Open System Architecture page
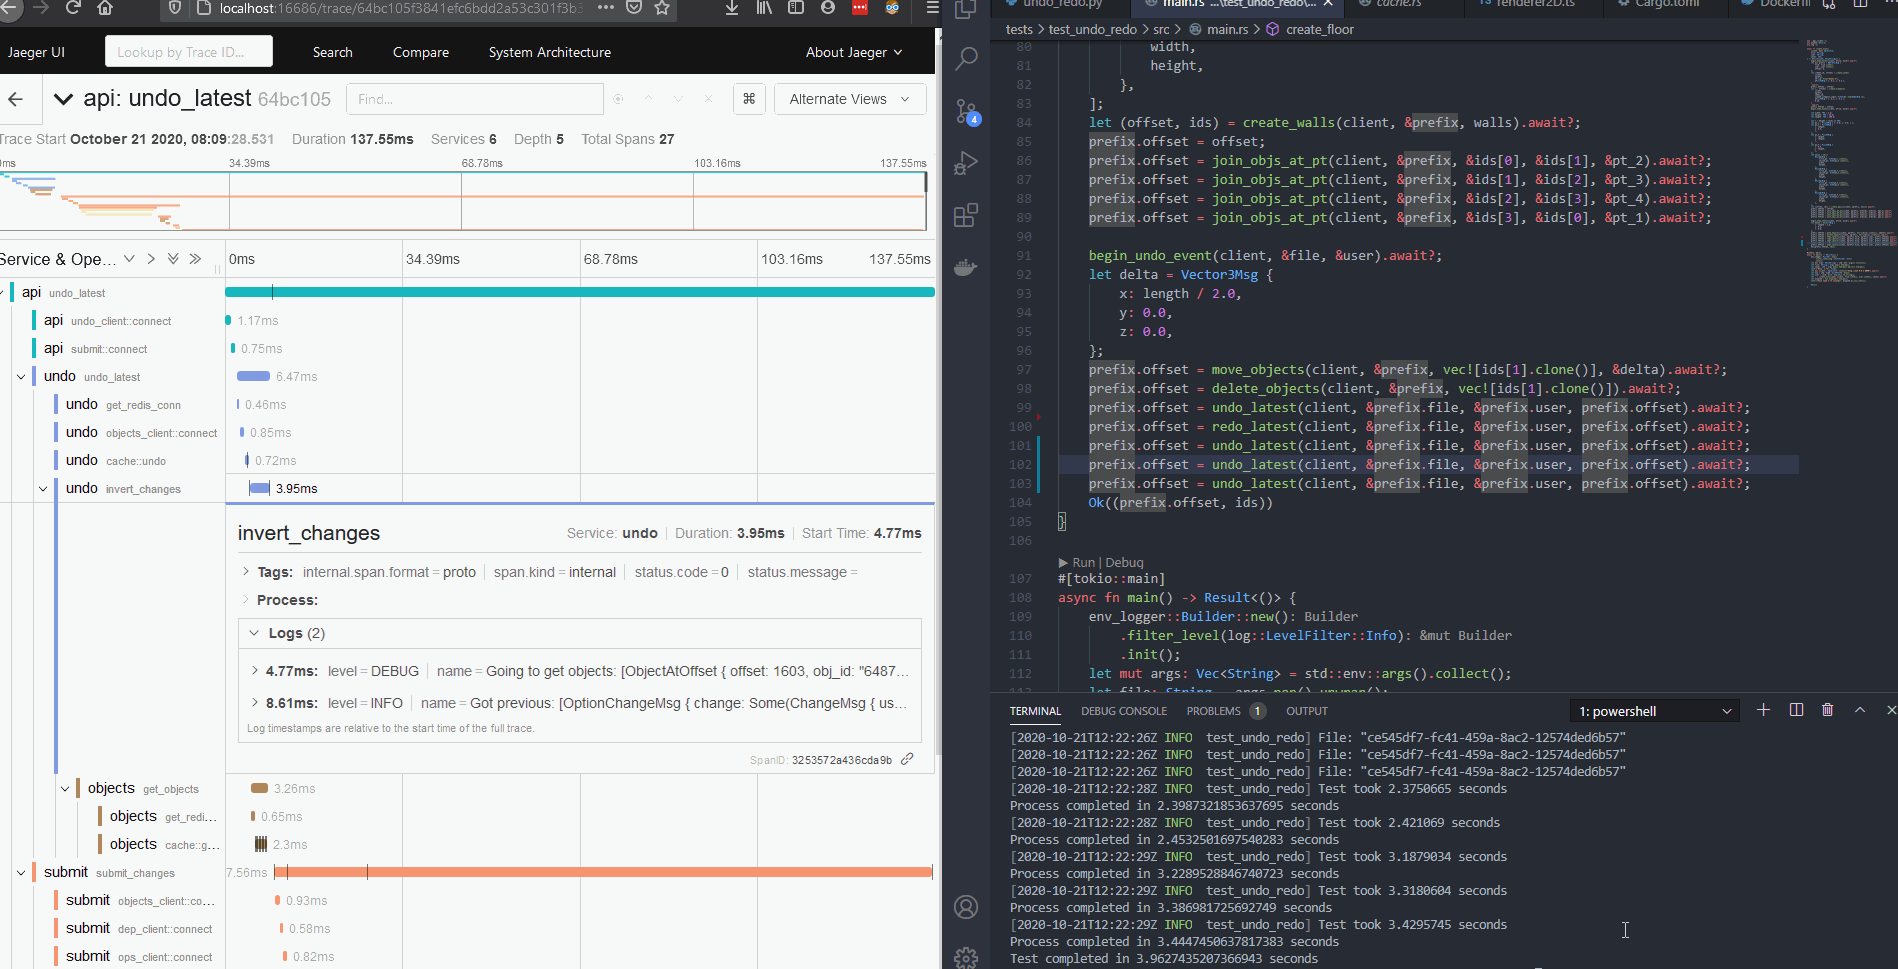 [550, 52]
